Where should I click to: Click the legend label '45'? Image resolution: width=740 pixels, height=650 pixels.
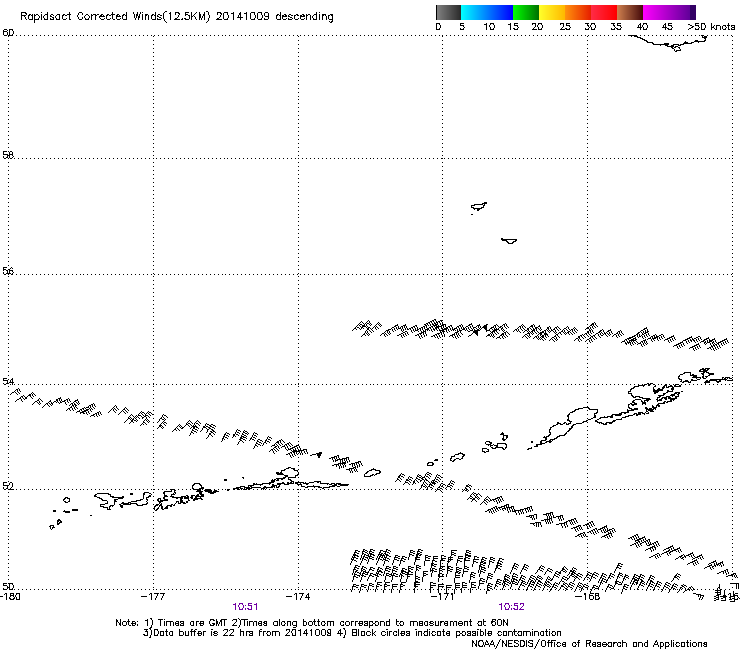(x=667, y=27)
